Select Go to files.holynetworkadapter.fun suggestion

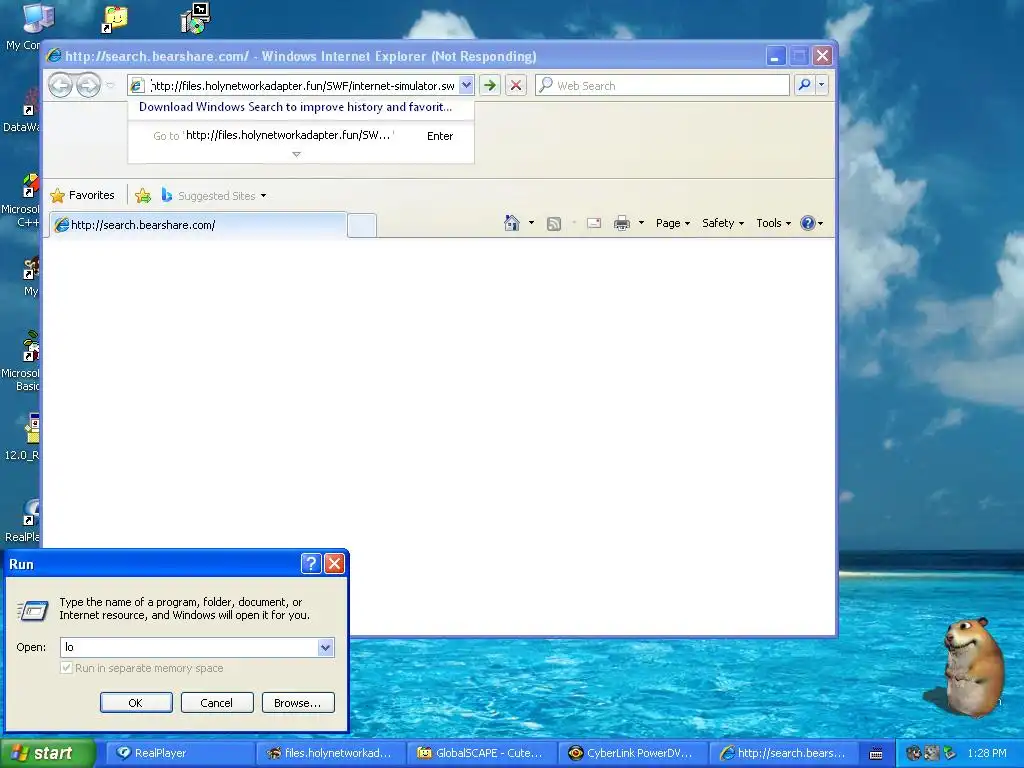click(300, 136)
